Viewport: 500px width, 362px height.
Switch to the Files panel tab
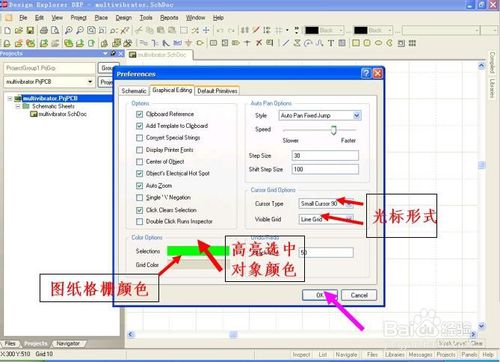10,343
